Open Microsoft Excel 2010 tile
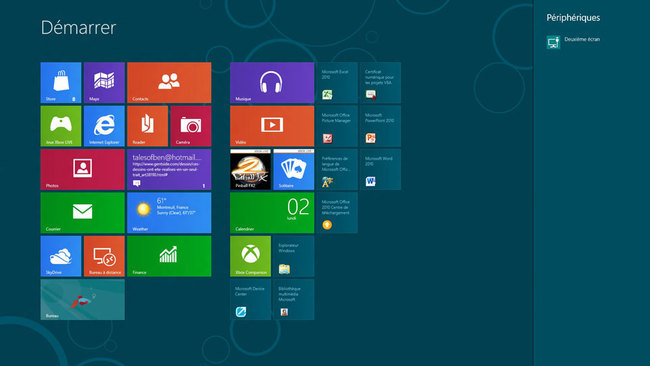The image size is (650, 366). [337, 82]
